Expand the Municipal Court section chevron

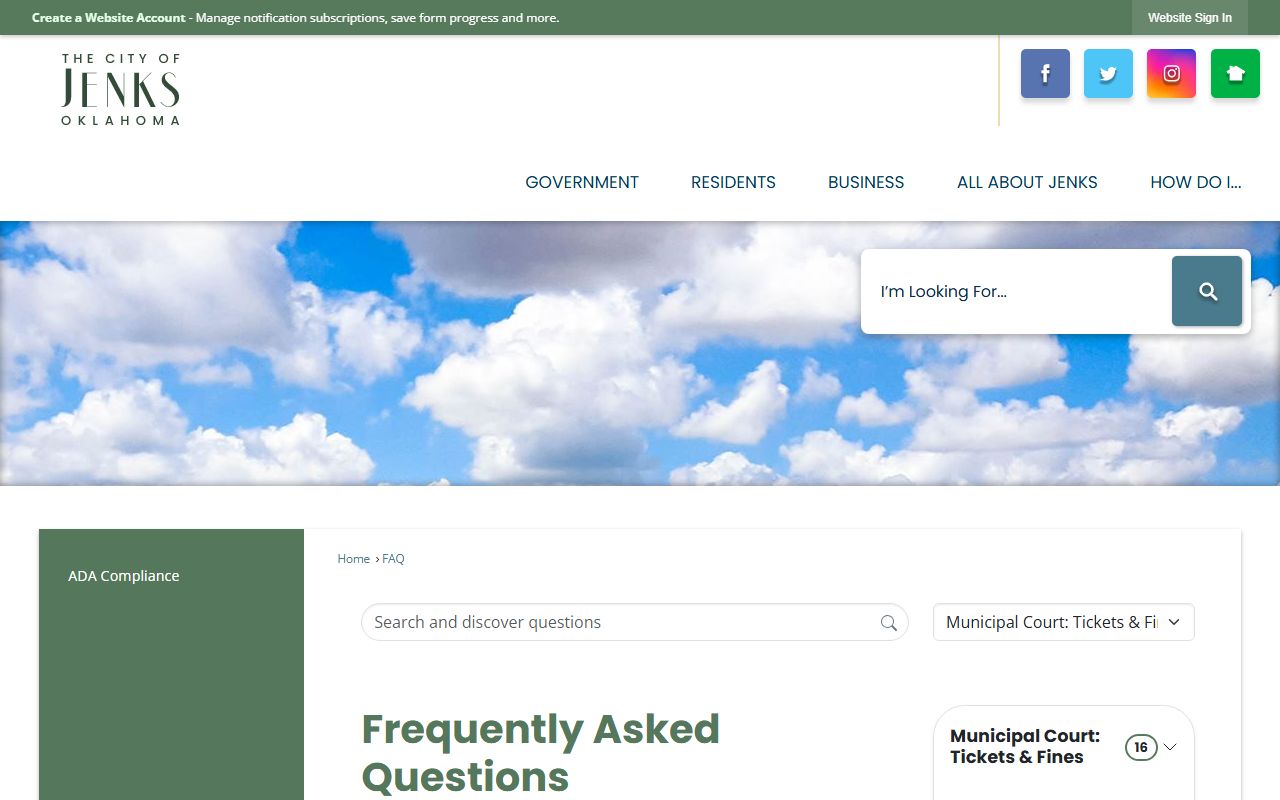[x=1171, y=747]
